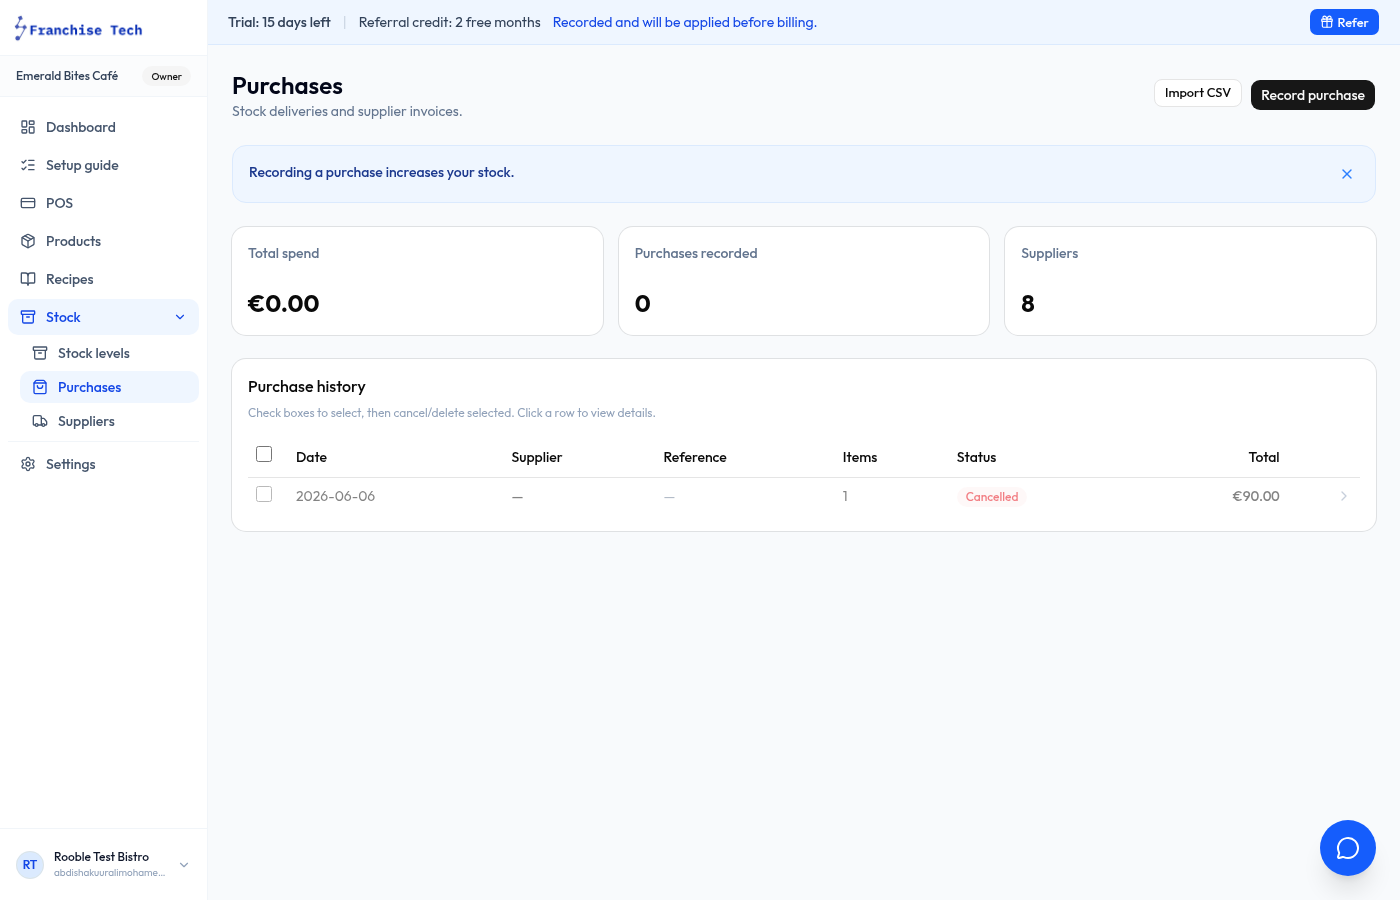Select Purchases in the sidebar
The width and height of the screenshot is (1400, 900).
tap(109, 387)
